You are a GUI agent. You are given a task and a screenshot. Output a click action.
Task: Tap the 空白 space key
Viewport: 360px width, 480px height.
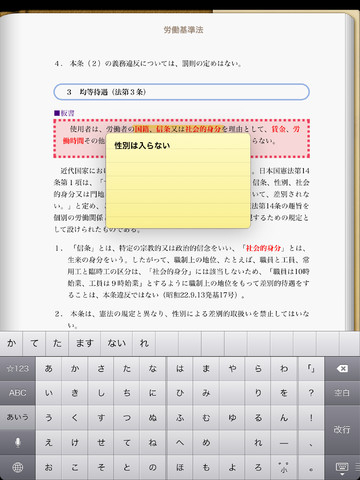pyautogui.click(x=342, y=393)
